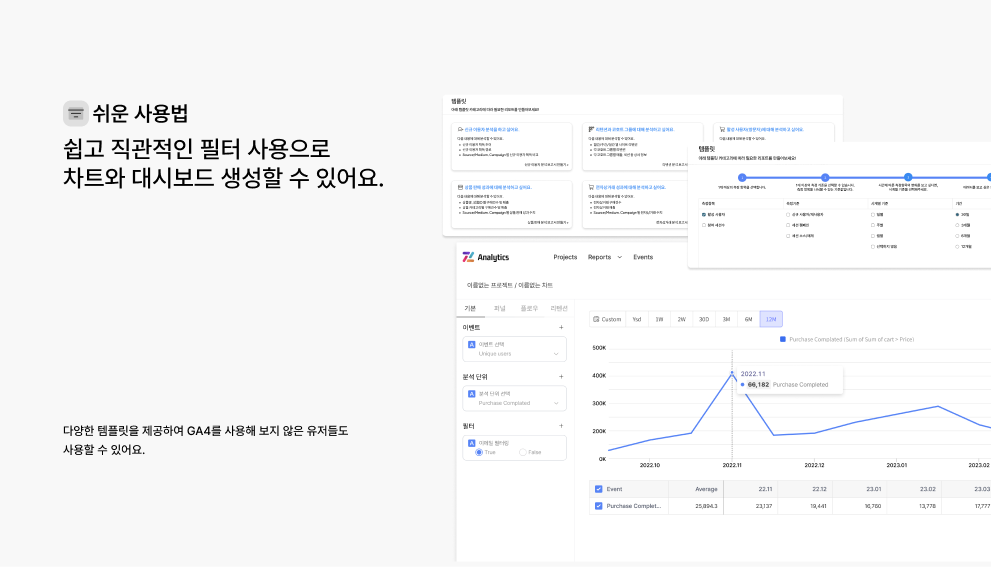Open 신규 이용자 분석을 하고 싶어요 template link
Image resolution: width=991 pixels, height=567 pixels.
pyautogui.click(x=492, y=130)
